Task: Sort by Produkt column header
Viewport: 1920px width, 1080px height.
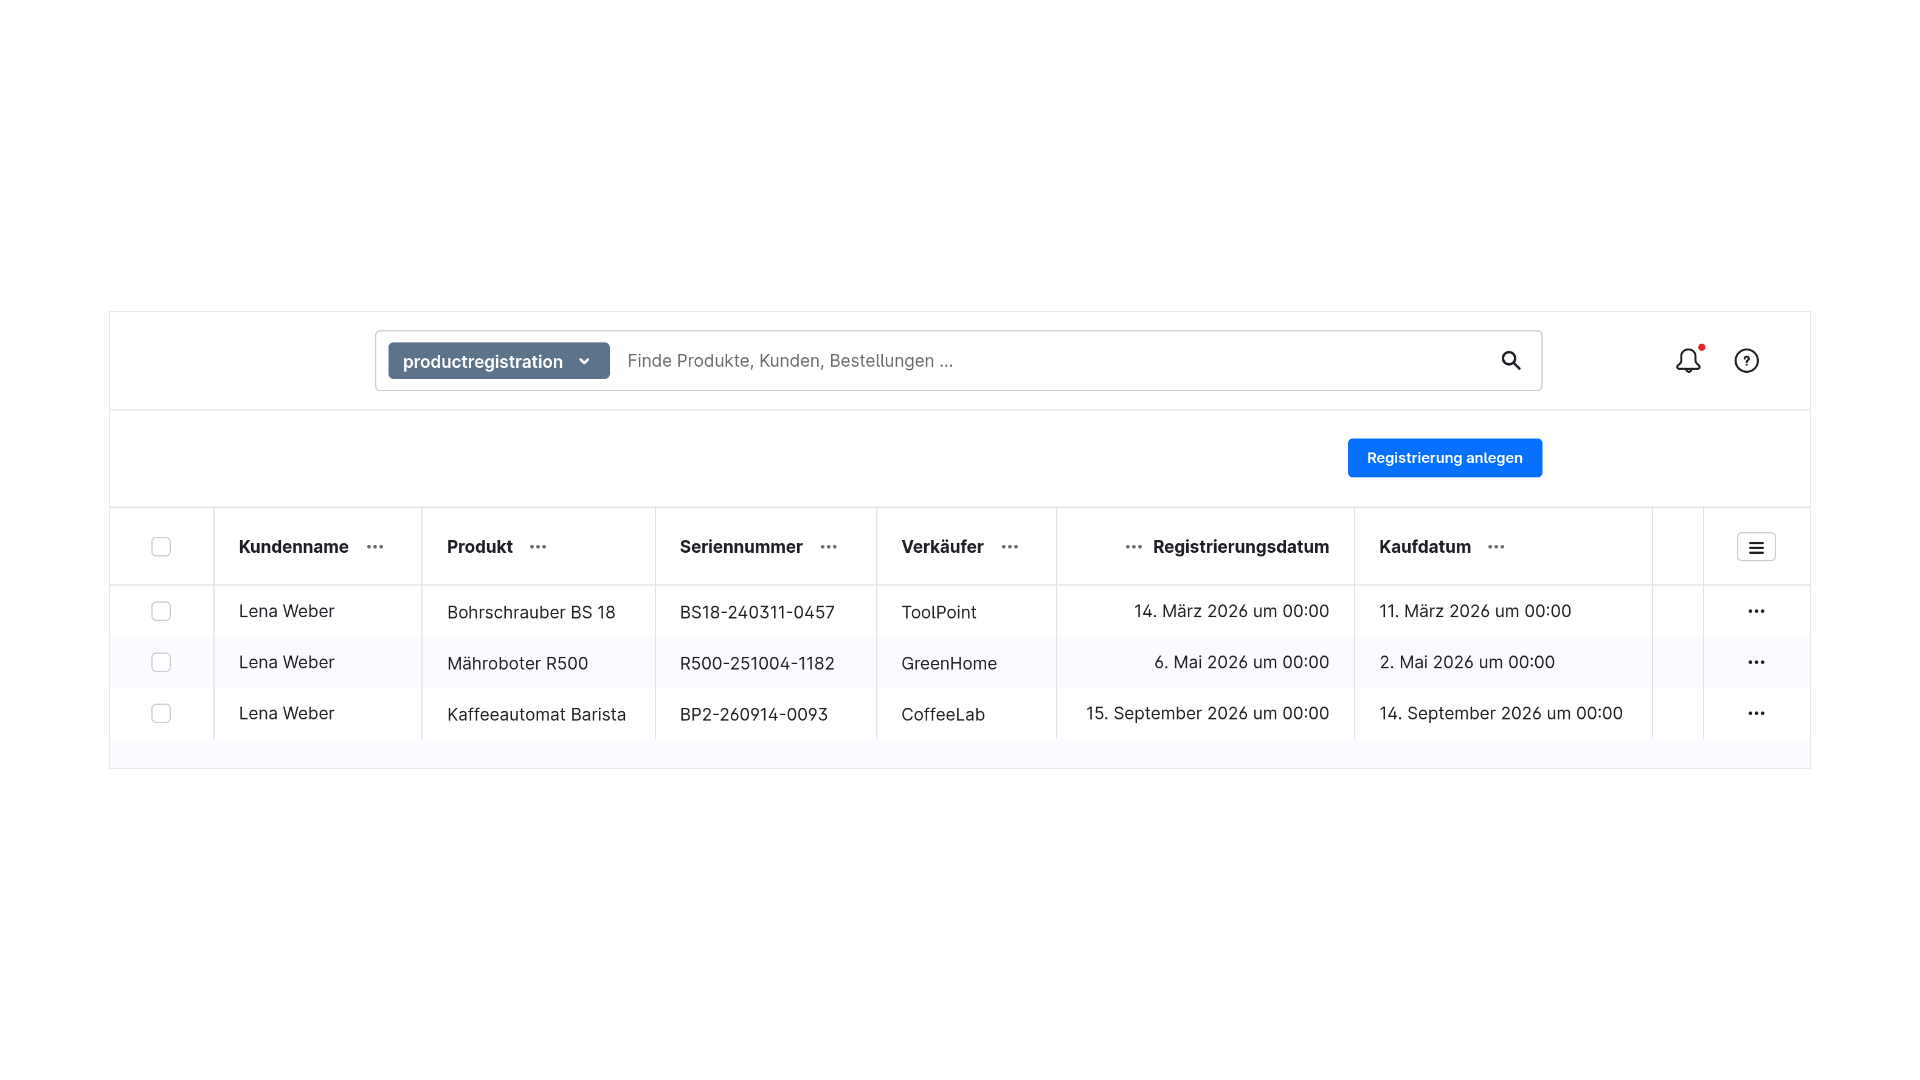Action: (480, 547)
